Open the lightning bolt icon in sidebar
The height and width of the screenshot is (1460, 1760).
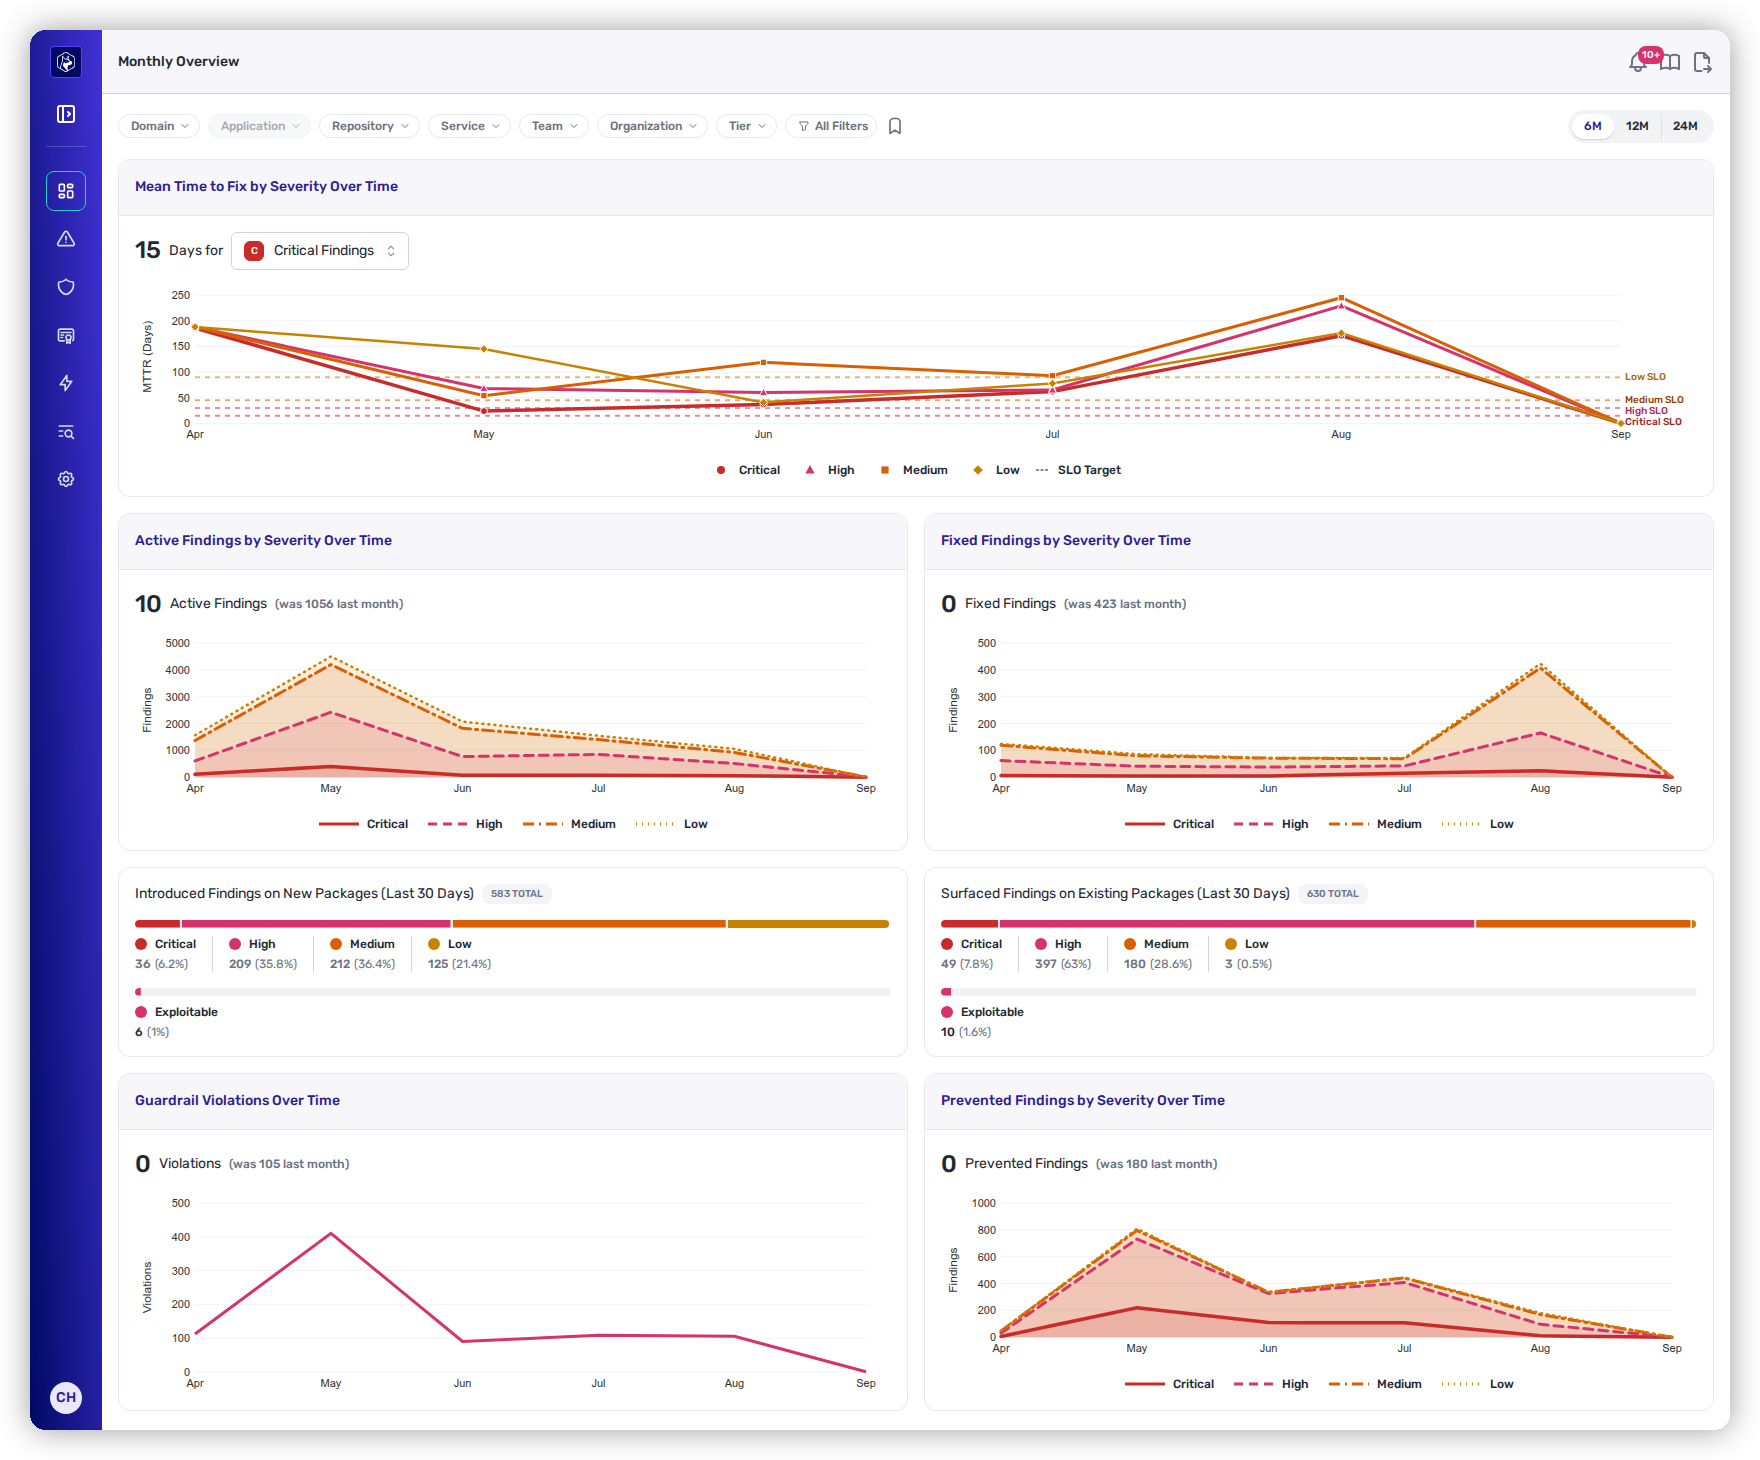(66, 383)
